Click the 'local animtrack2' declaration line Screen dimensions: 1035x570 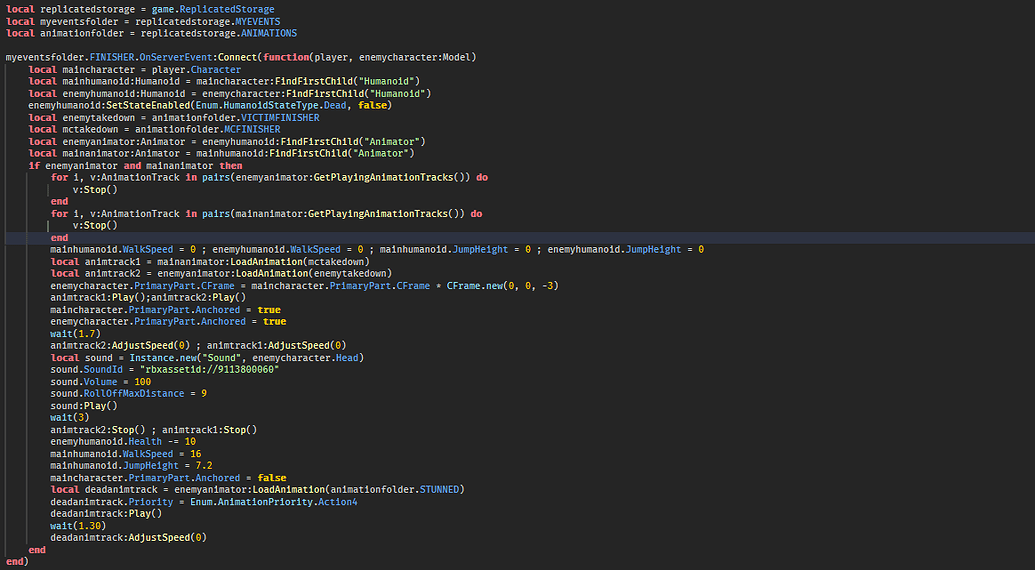point(221,274)
